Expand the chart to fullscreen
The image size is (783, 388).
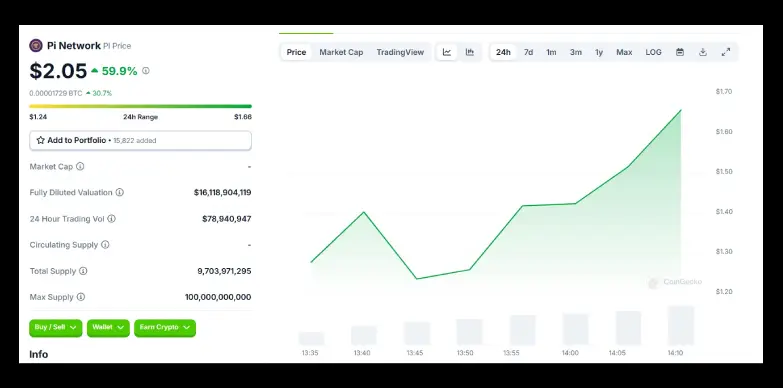[726, 52]
